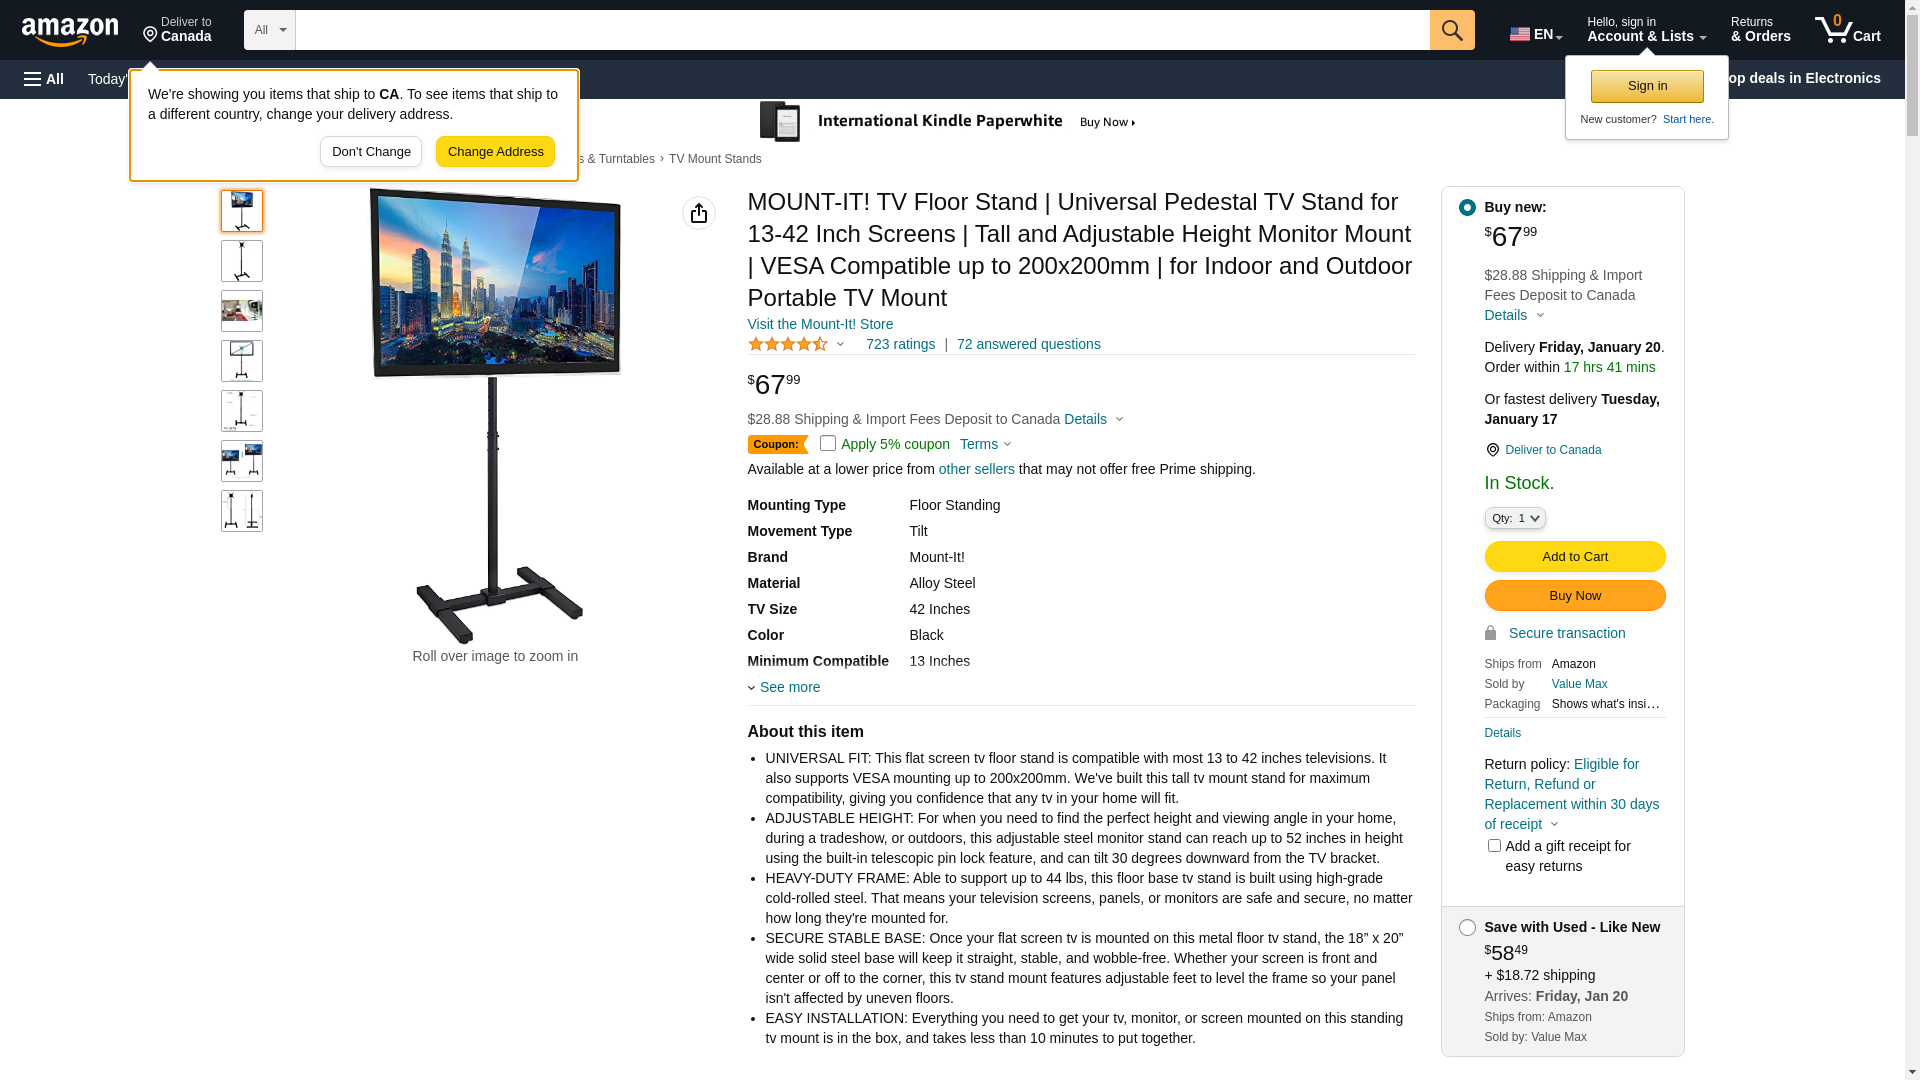Open the shopping cart icon
The height and width of the screenshot is (1080, 1920).
[x=1847, y=29]
